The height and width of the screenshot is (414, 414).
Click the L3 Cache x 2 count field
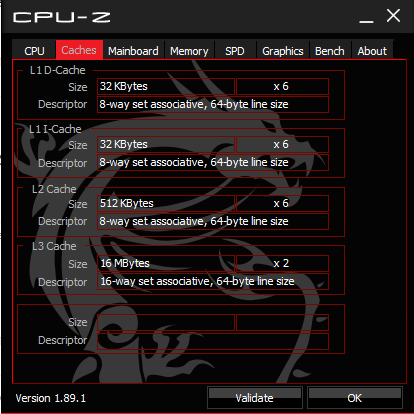[x=282, y=263]
